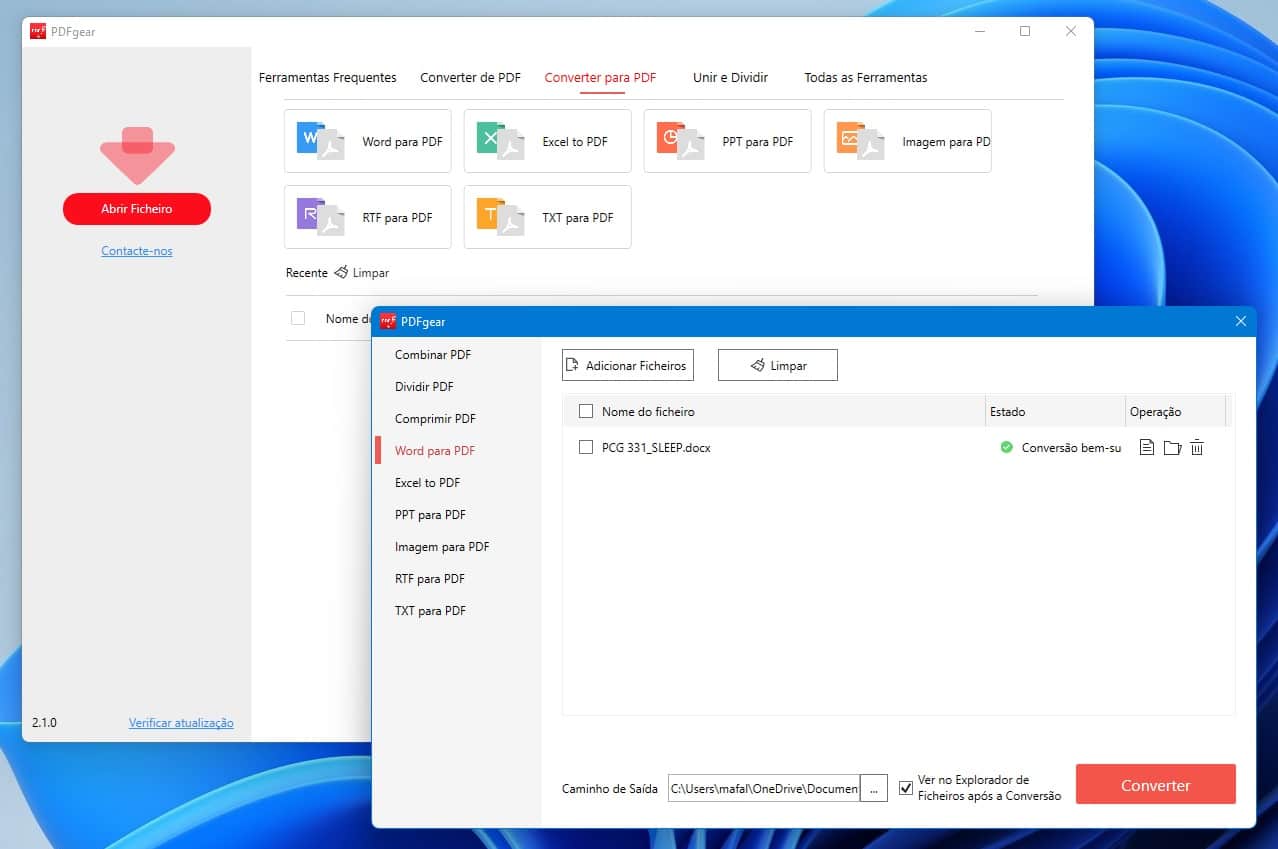Open the PPT para PDF card in main window
1278x849 pixels.
click(727, 141)
